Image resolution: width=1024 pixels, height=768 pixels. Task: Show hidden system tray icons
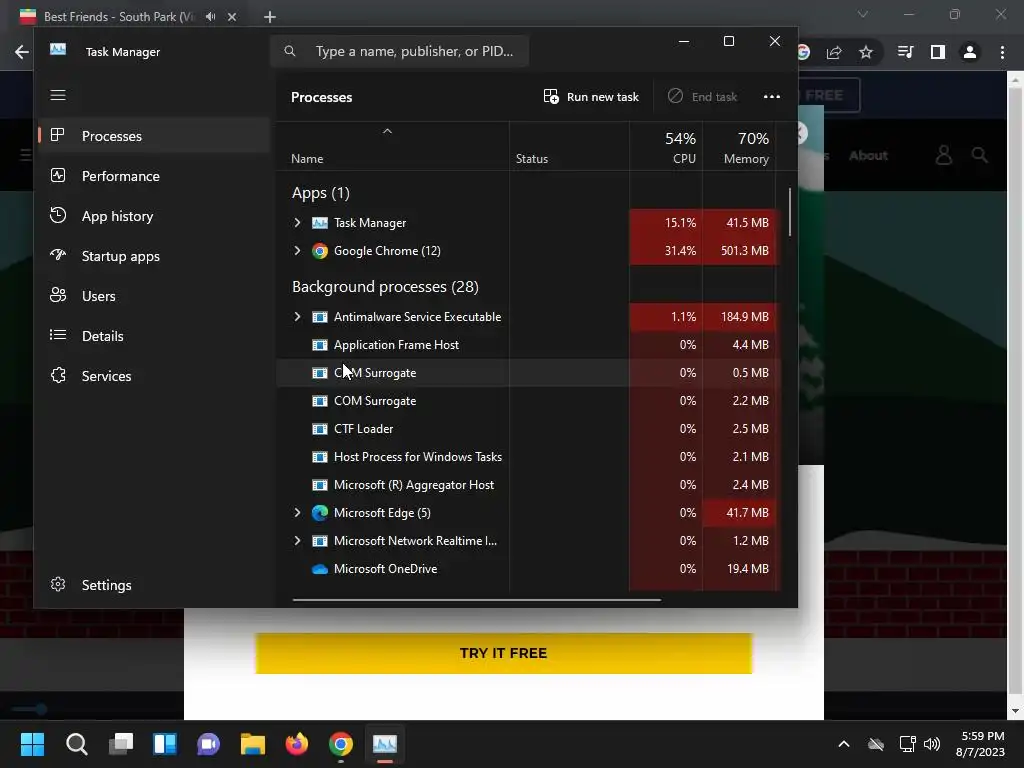point(844,744)
